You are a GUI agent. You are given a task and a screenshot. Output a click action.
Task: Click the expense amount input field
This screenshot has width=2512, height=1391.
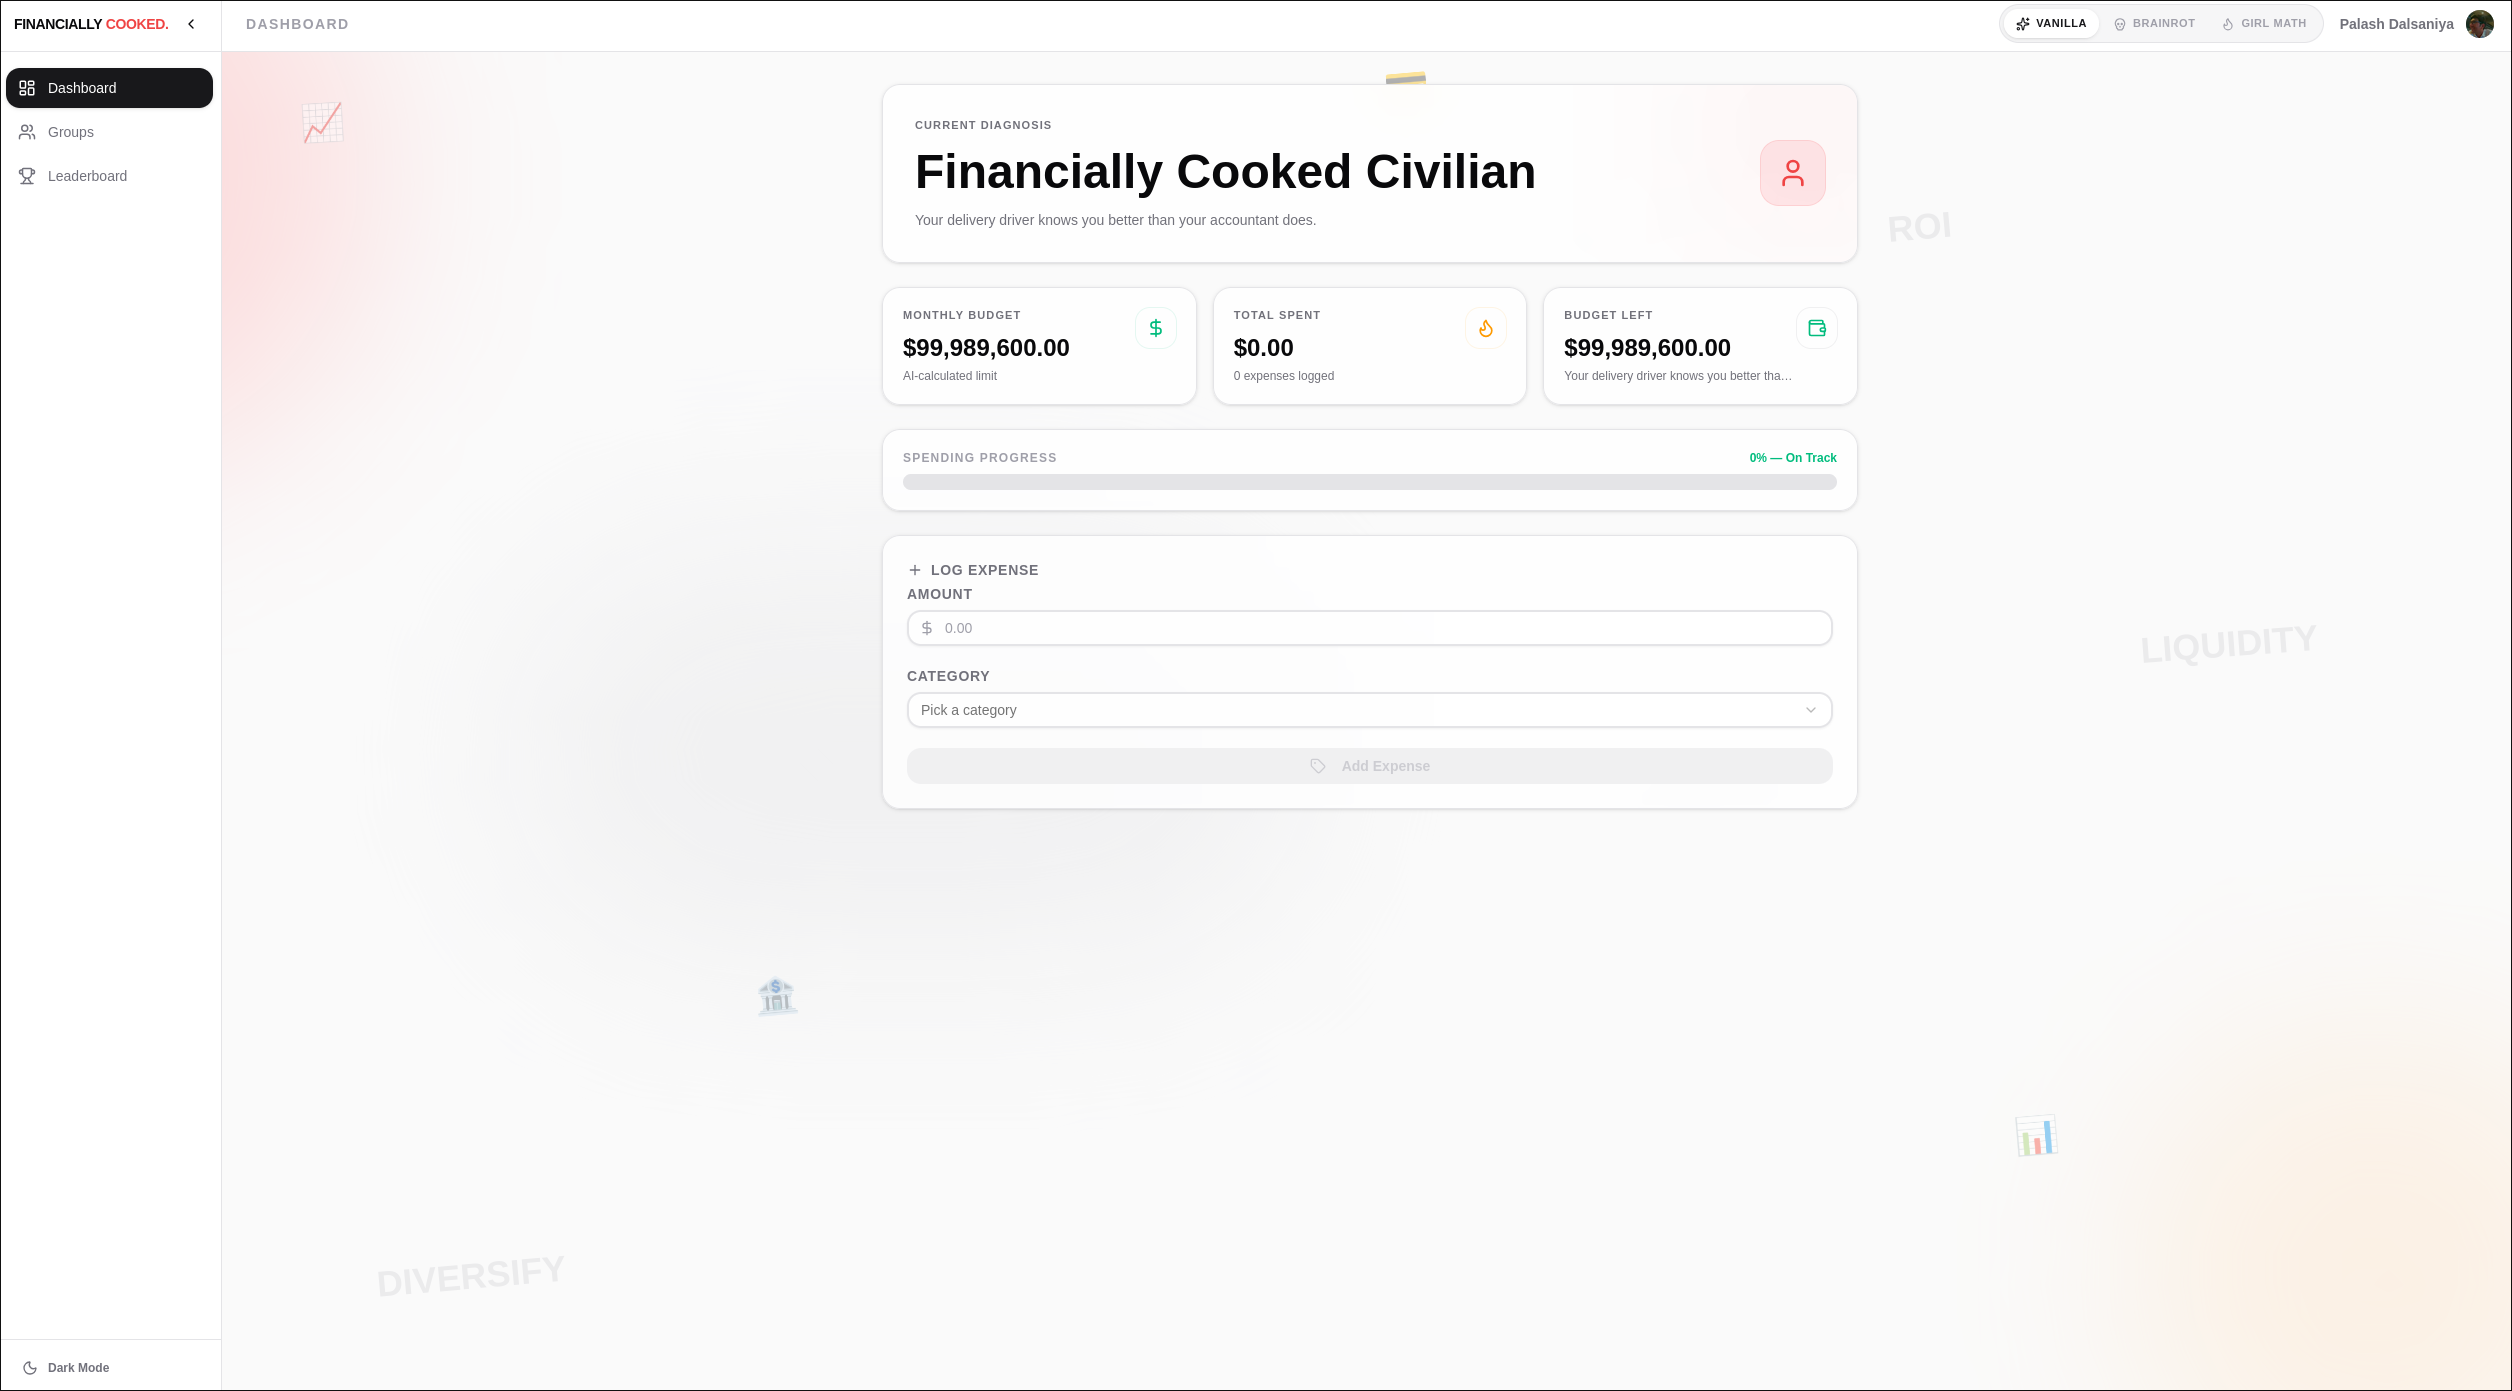pyautogui.click(x=1368, y=628)
